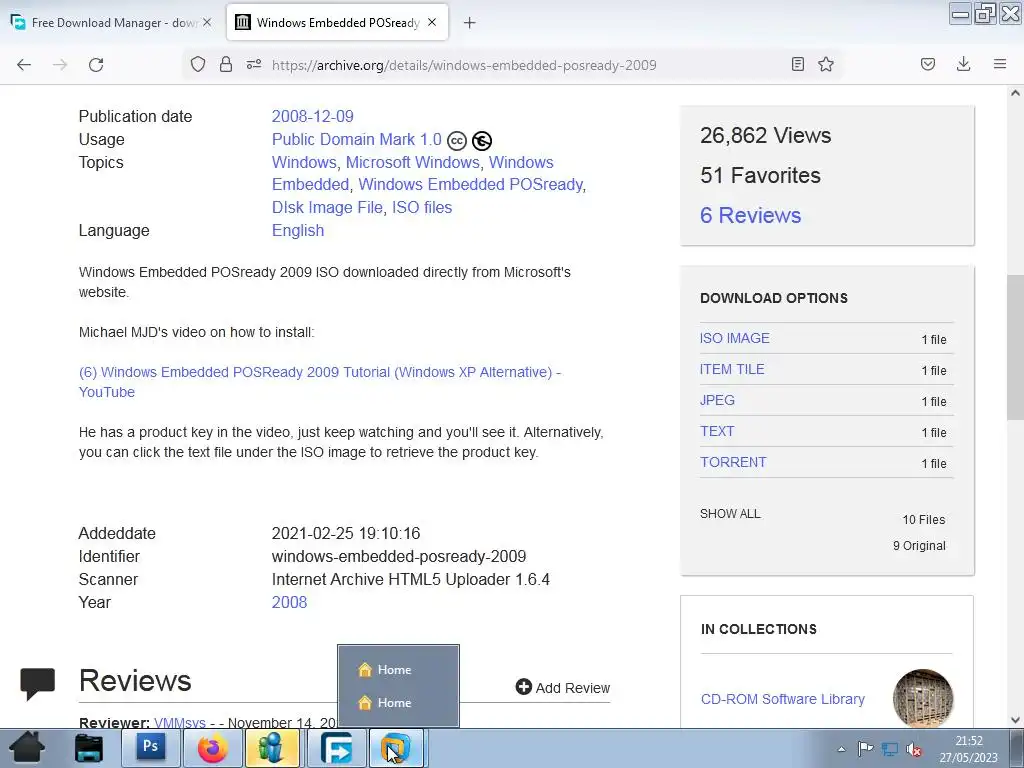The width and height of the screenshot is (1024, 768).
Task: Open the 2008-12-09 publication date link
Action: tap(313, 116)
